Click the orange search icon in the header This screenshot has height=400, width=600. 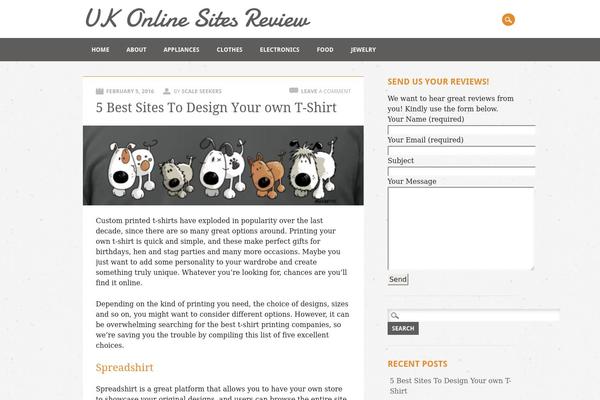508,20
